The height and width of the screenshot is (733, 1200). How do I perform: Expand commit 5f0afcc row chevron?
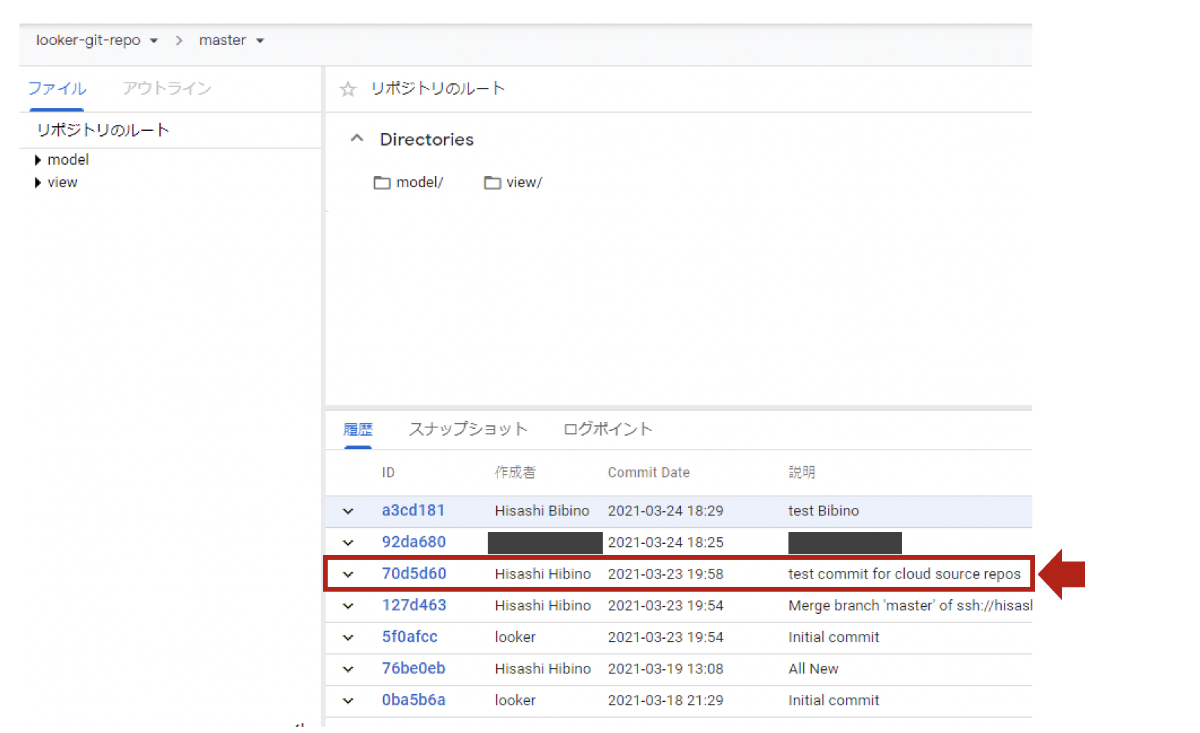348,638
